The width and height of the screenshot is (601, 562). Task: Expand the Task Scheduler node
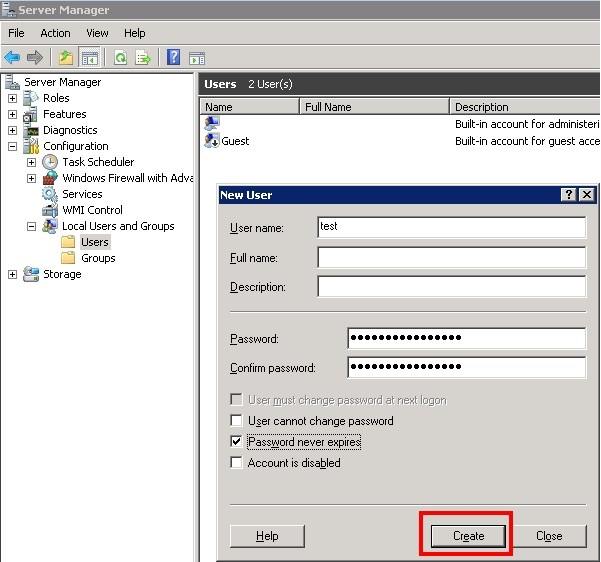31,163
